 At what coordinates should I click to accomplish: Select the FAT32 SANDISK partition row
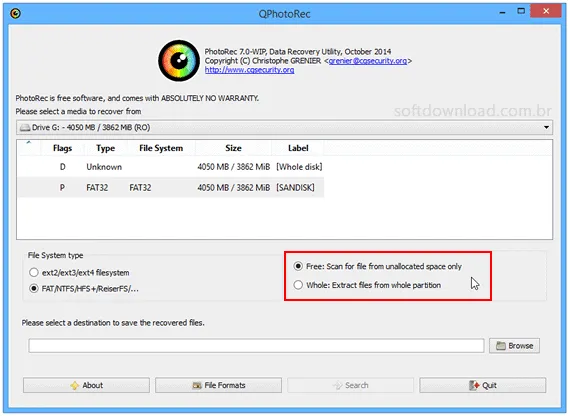click(x=171, y=188)
